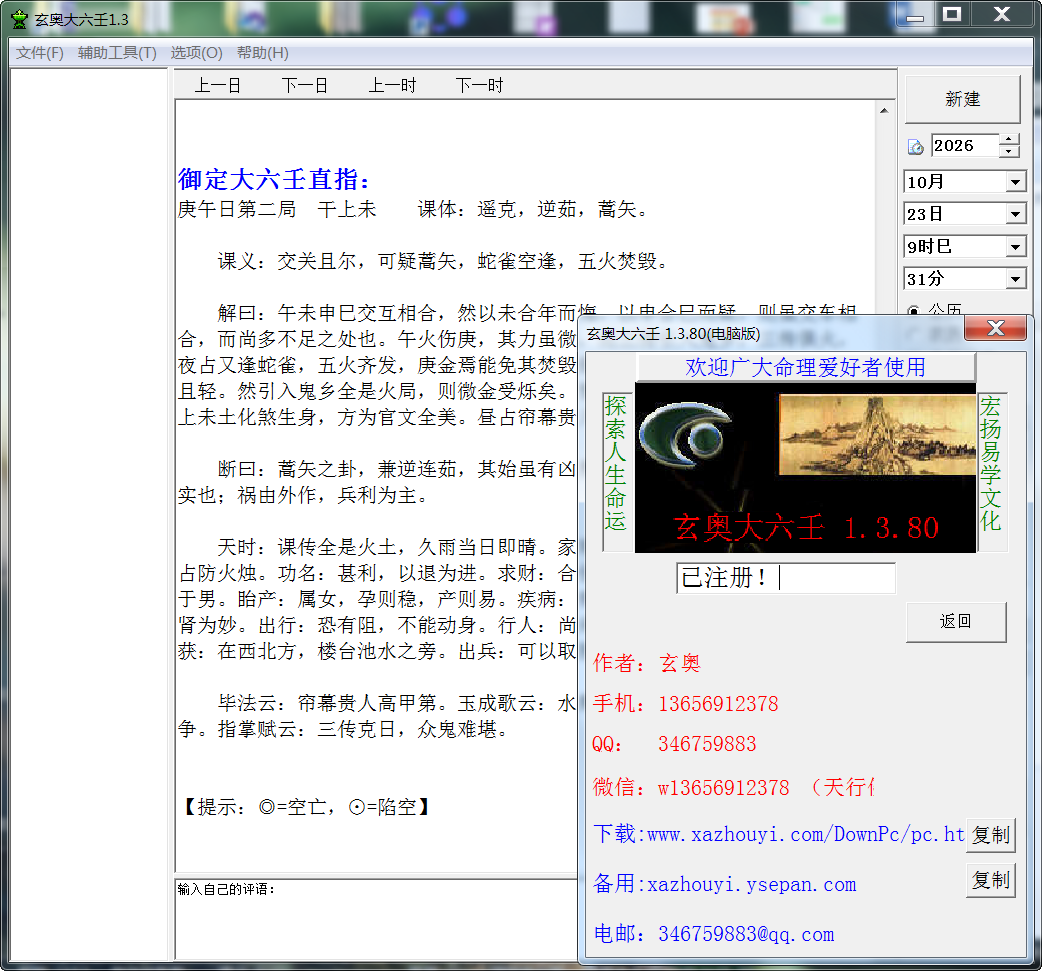The width and height of the screenshot is (1042, 971).
Task: Decrease the year with down stepper arrow
Action: click(x=1009, y=152)
